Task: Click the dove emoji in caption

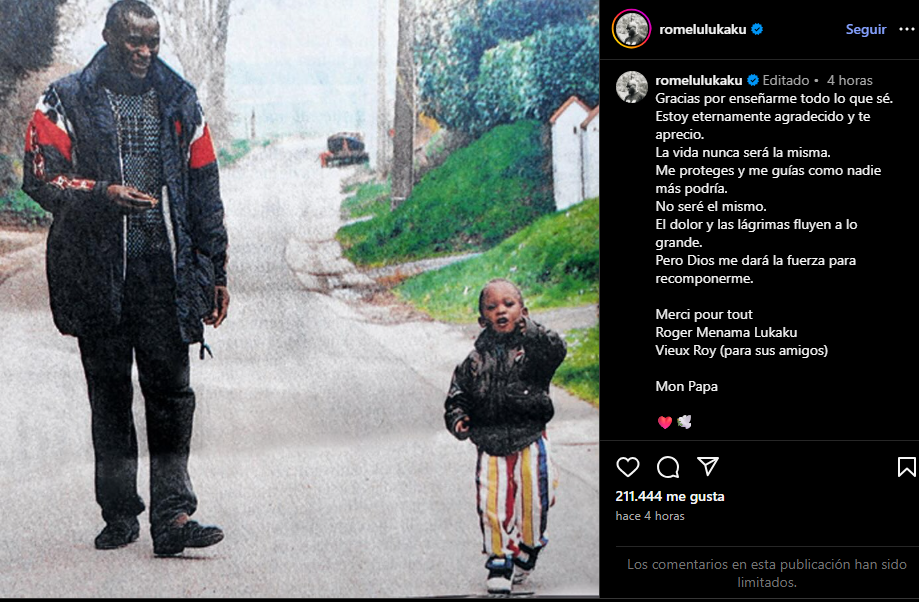Action: pyautogui.click(x=685, y=421)
